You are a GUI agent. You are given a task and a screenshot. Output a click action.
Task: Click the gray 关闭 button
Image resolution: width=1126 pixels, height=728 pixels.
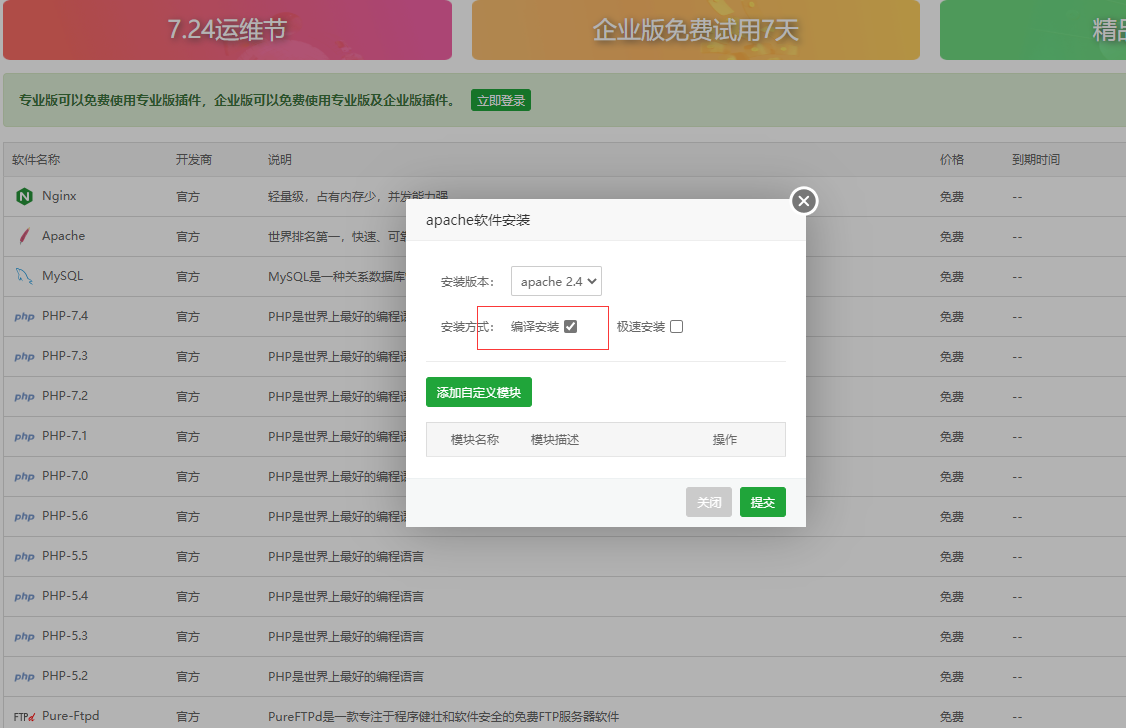[709, 502]
